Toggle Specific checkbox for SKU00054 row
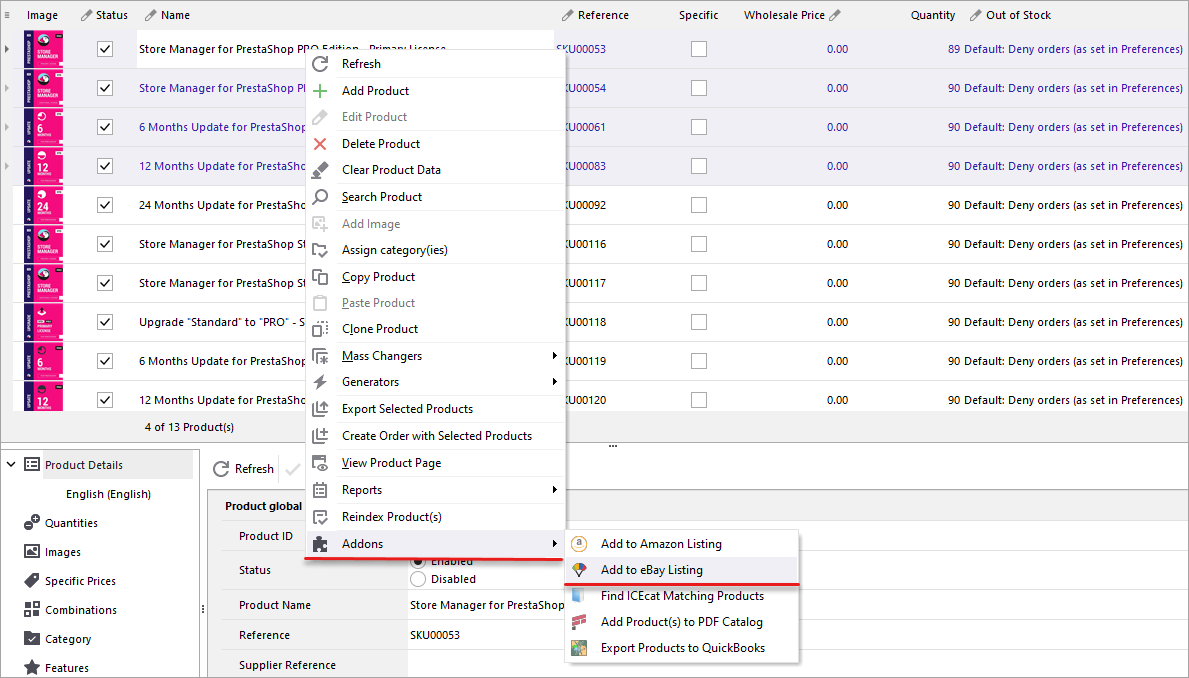The height and width of the screenshot is (678, 1189). point(699,88)
